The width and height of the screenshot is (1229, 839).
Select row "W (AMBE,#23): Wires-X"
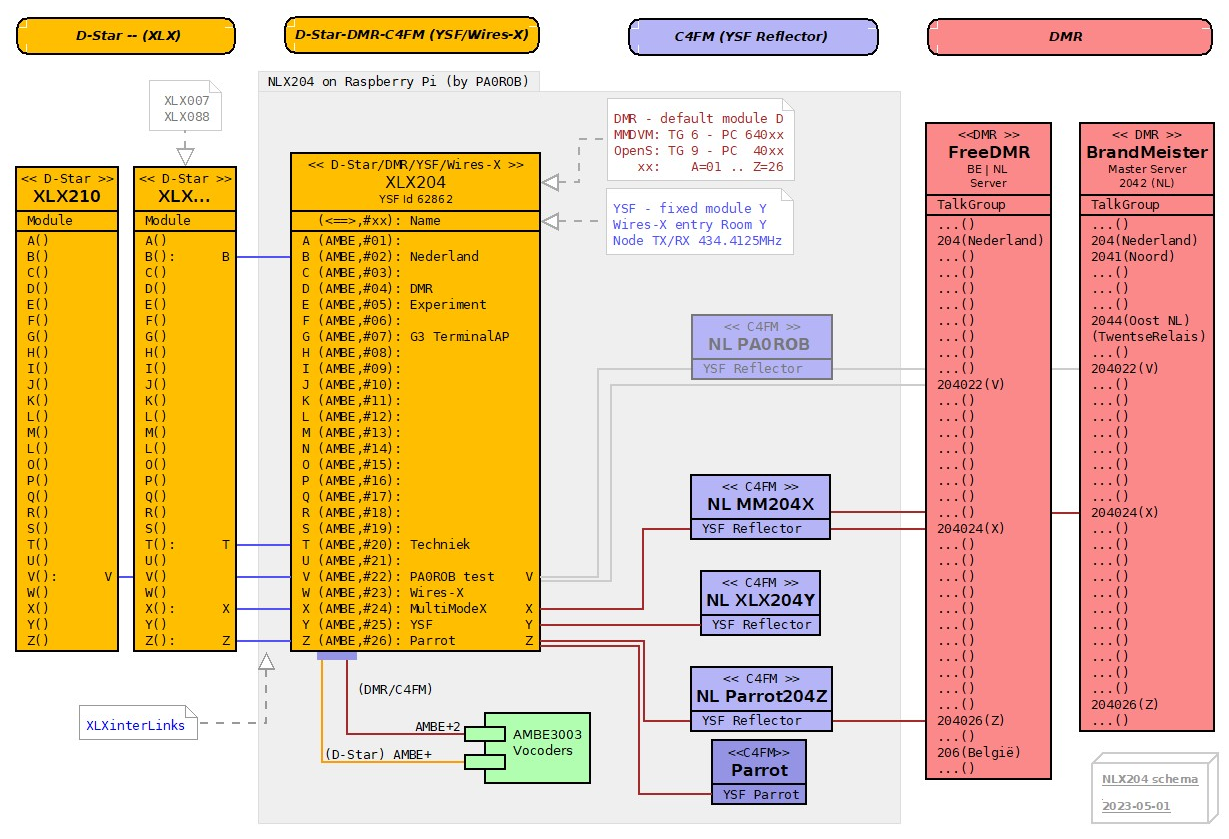click(x=415, y=592)
